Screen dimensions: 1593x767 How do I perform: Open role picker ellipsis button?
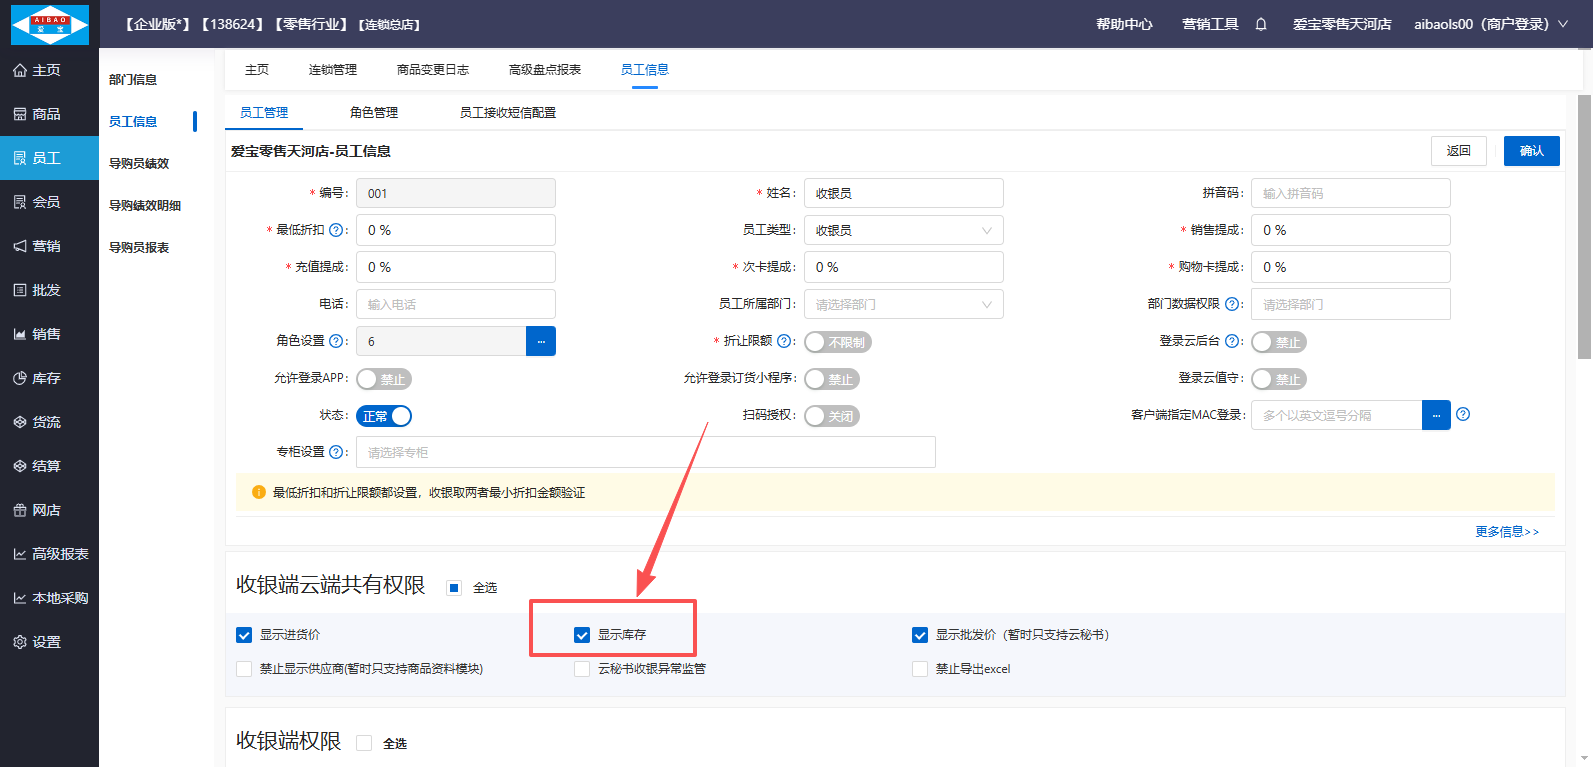(x=541, y=341)
